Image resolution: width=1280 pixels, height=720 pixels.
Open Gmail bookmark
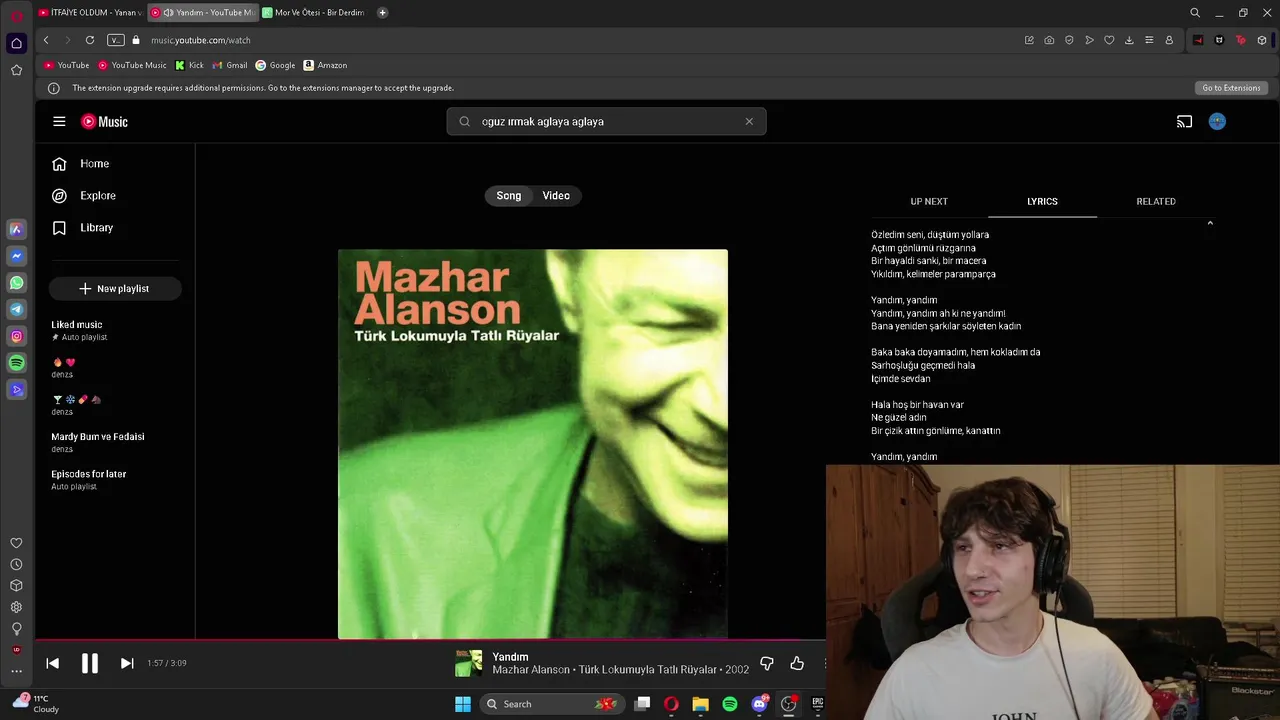coord(230,65)
